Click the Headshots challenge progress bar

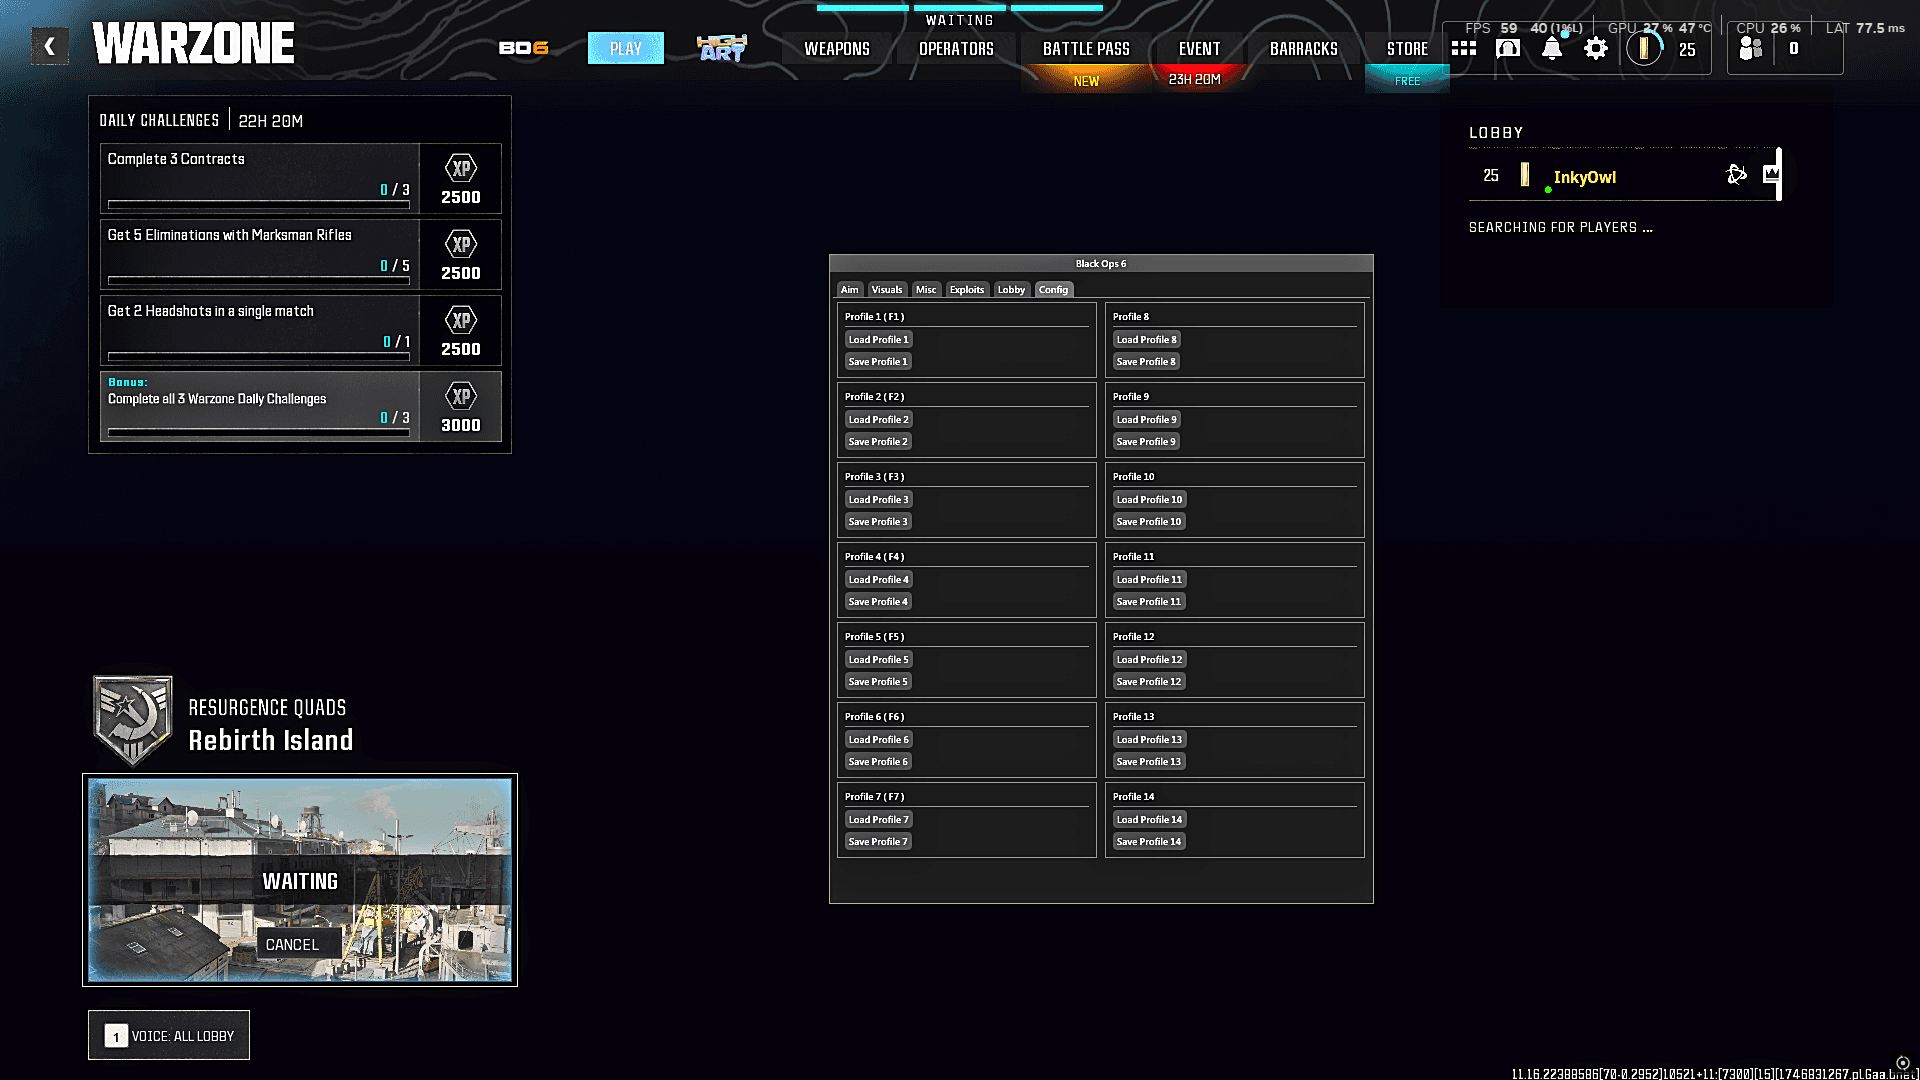259,357
